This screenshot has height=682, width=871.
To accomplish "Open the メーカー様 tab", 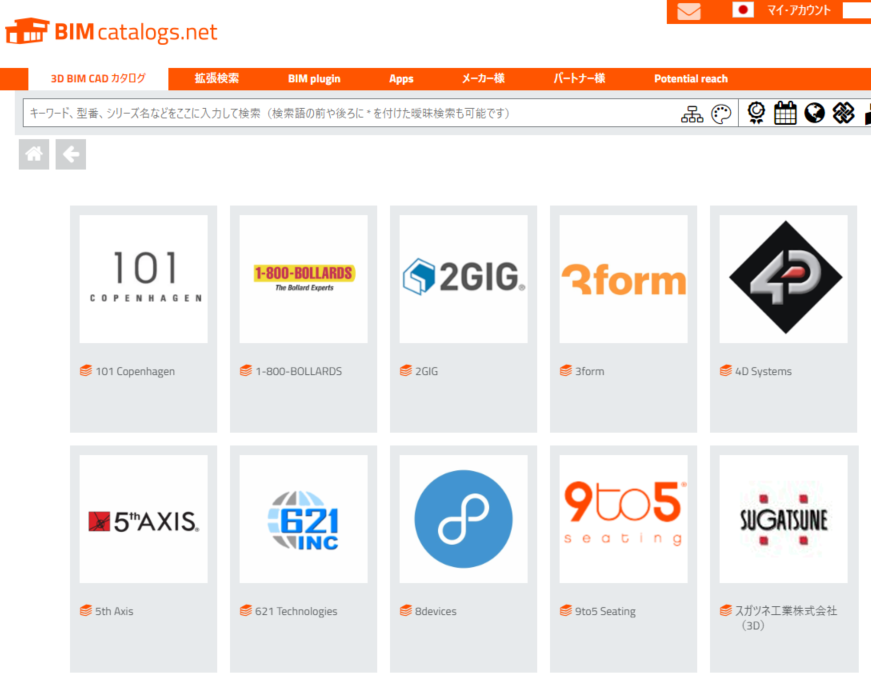I will point(483,79).
